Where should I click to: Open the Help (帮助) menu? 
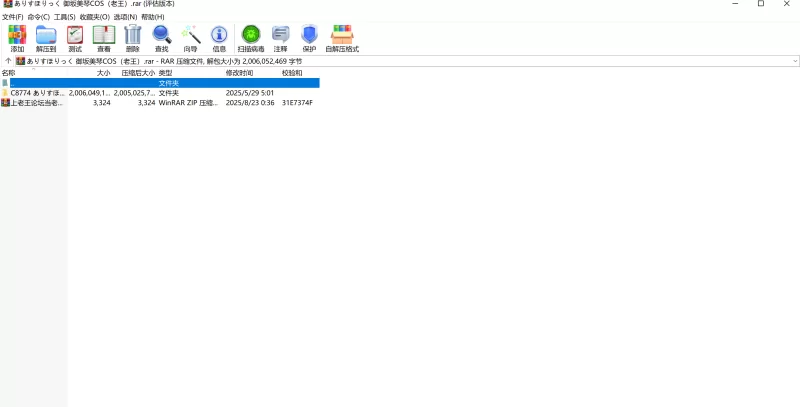pyautogui.click(x=153, y=17)
